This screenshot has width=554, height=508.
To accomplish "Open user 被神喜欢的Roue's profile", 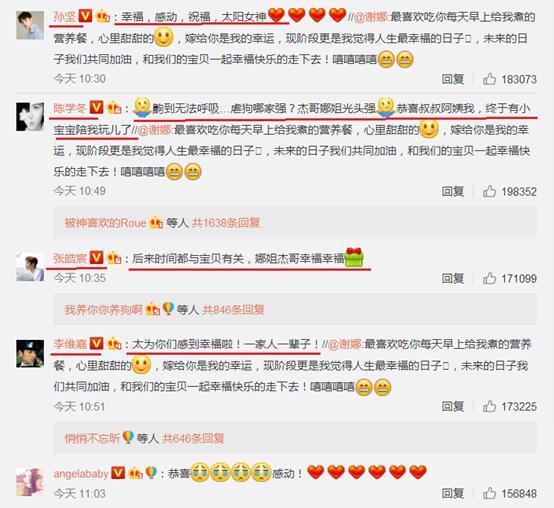I will [105, 223].
